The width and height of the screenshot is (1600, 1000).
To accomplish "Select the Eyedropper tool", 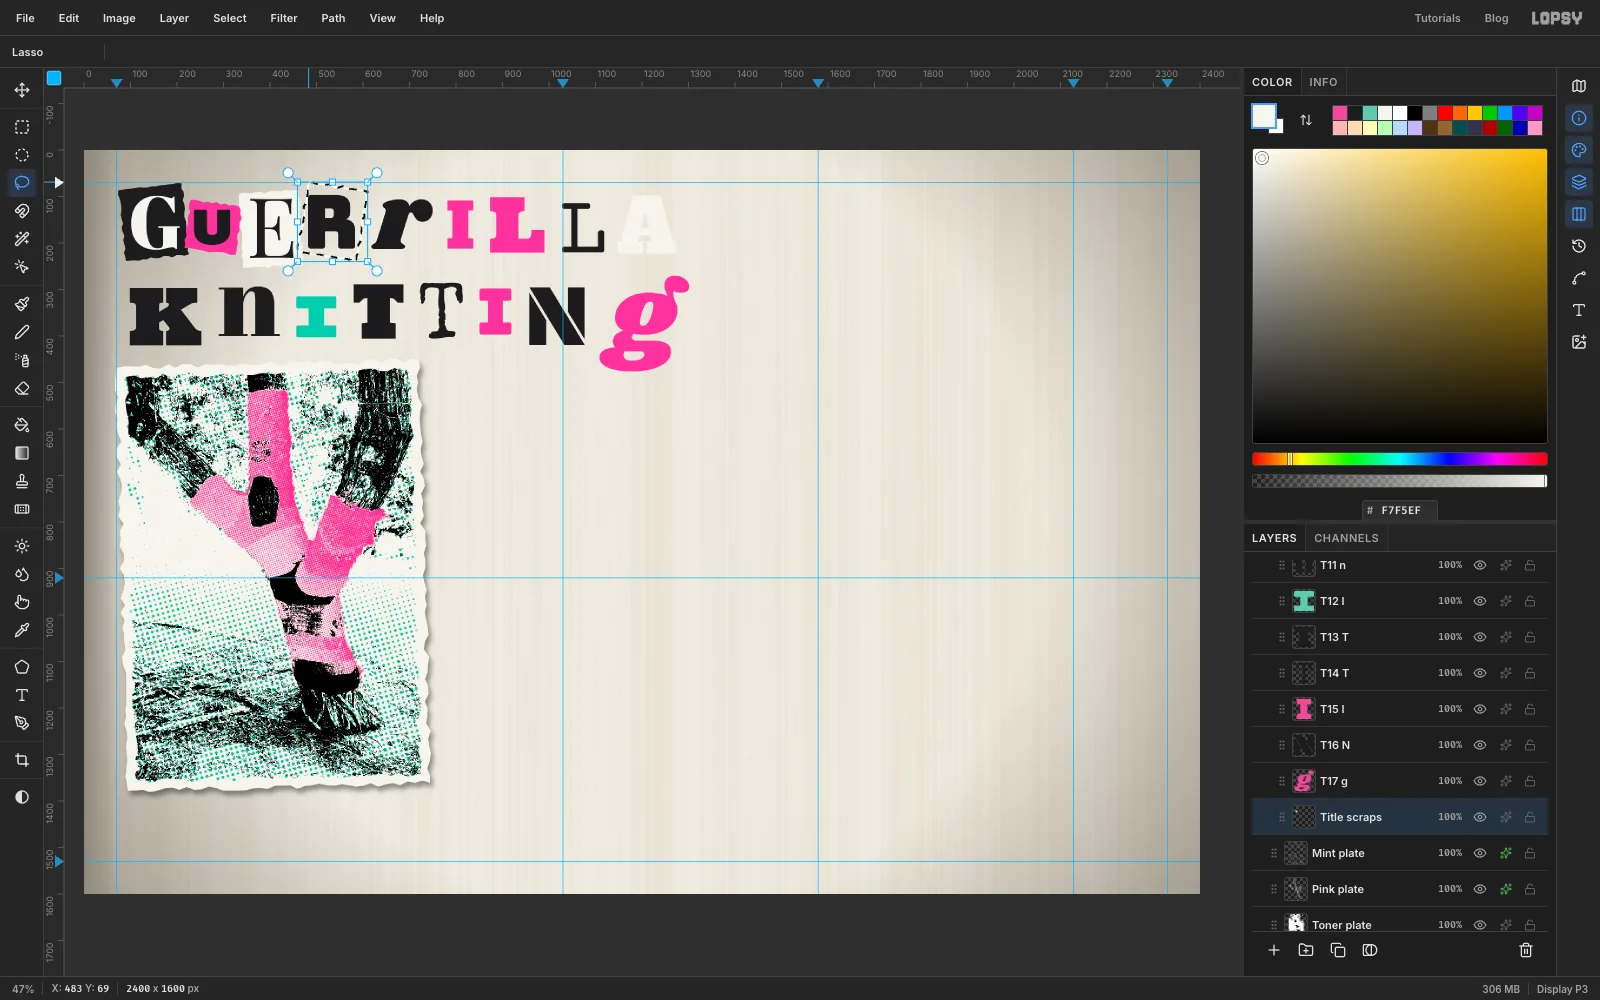I will (x=22, y=630).
